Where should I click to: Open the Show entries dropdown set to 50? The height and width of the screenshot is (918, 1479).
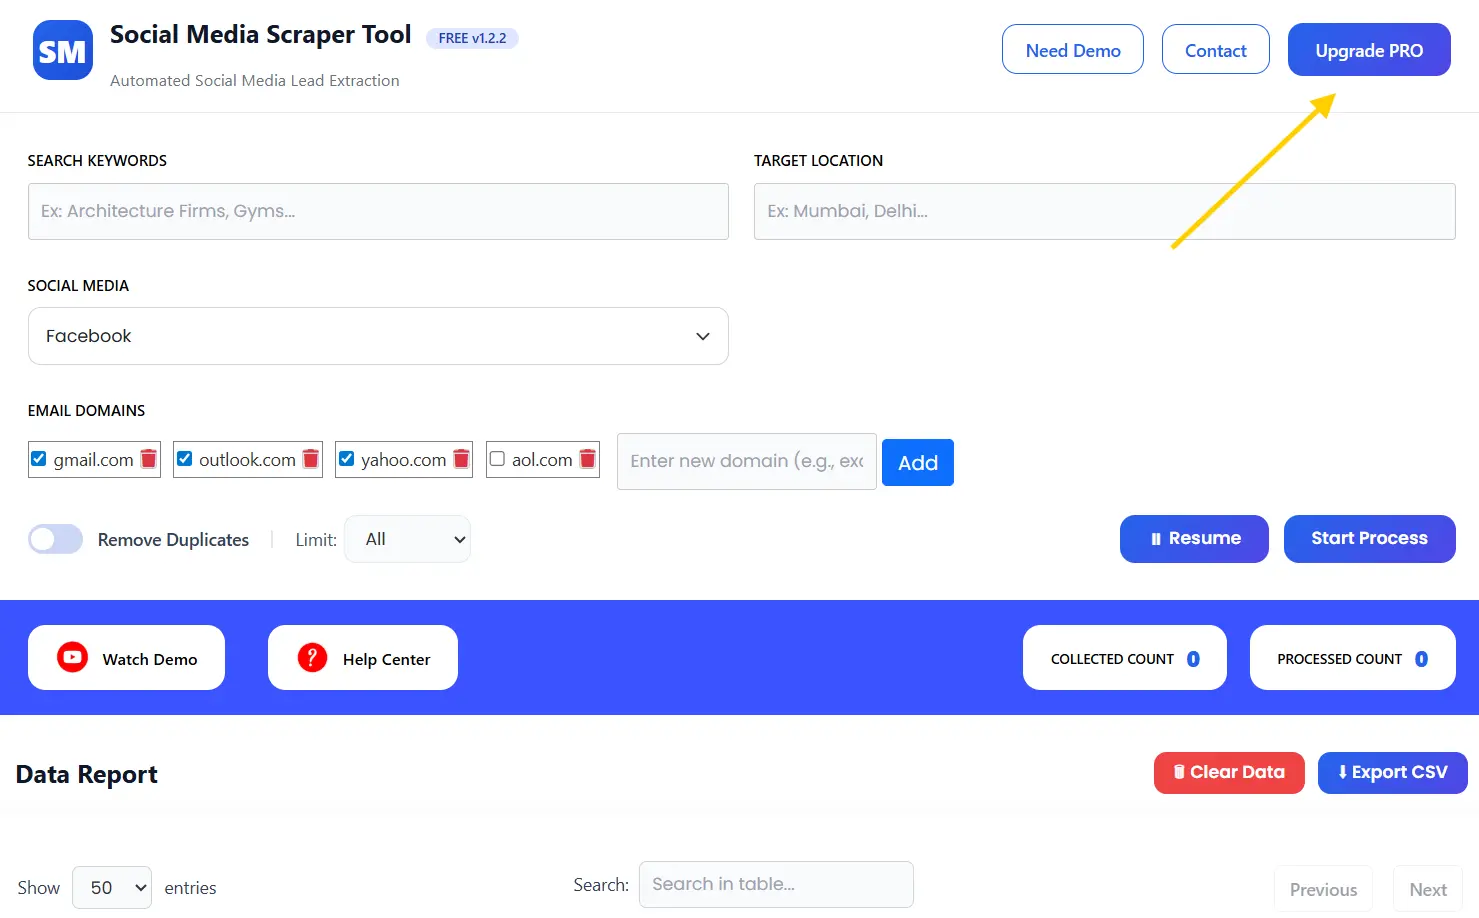tap(112, 888)
